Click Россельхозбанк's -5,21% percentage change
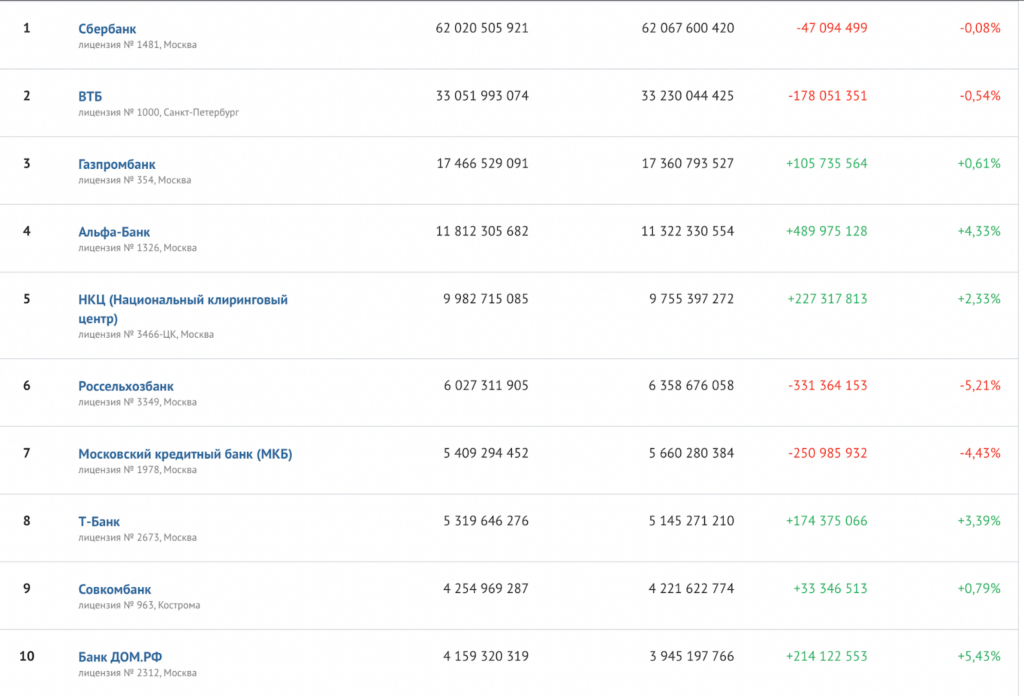Viewport: 1024px width, 696px height. [x=980, y=385]
